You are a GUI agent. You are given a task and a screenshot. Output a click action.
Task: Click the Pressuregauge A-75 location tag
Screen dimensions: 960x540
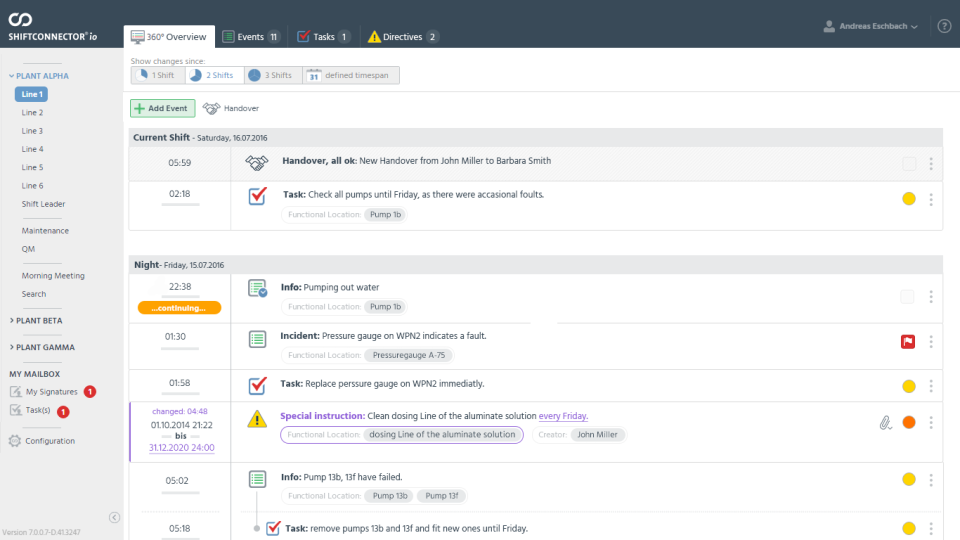tap(408, 355)
